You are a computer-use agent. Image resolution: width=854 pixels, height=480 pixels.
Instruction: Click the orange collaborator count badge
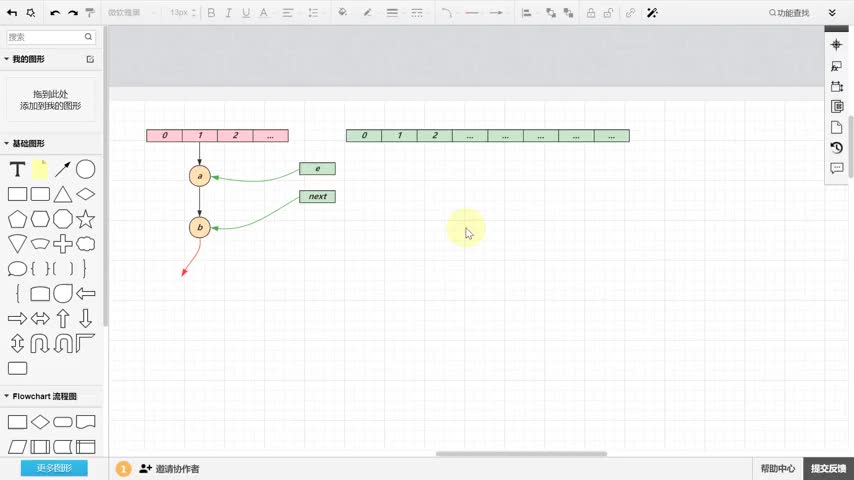(124, 469)
